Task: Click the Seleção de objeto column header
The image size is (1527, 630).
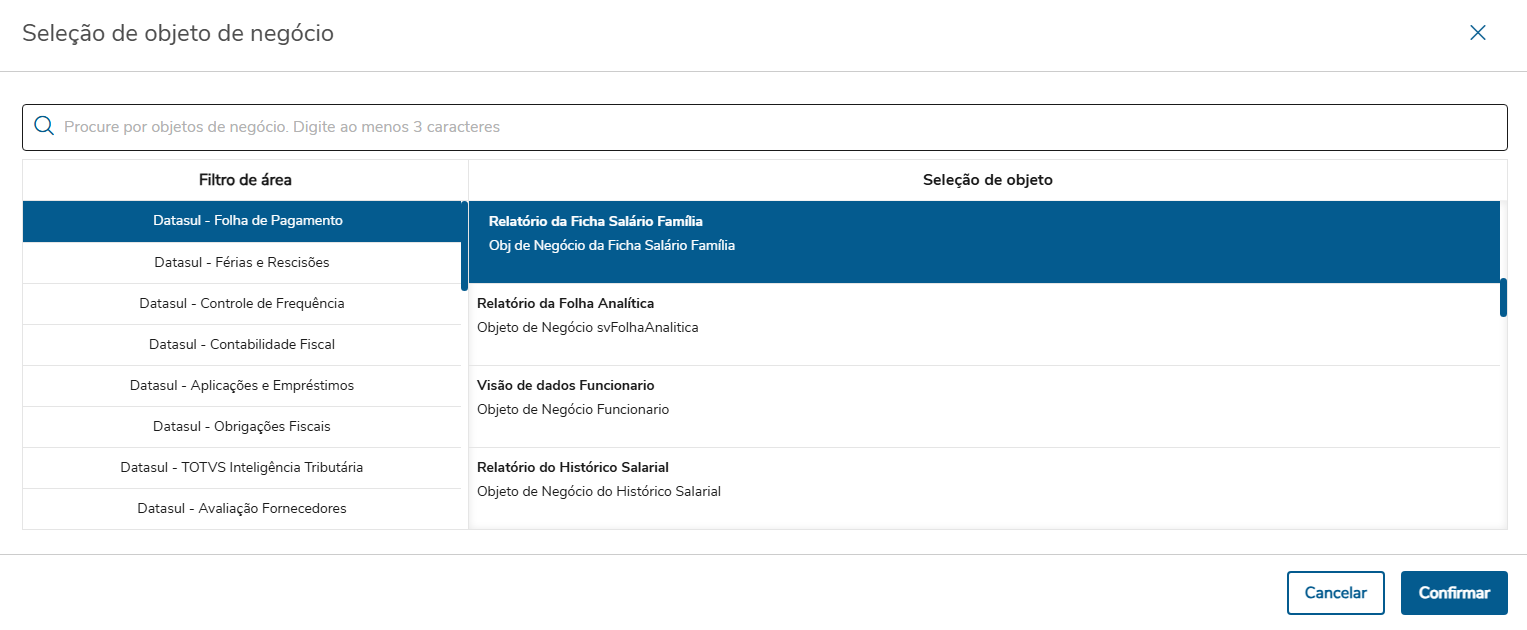Action: coord(987,180)
